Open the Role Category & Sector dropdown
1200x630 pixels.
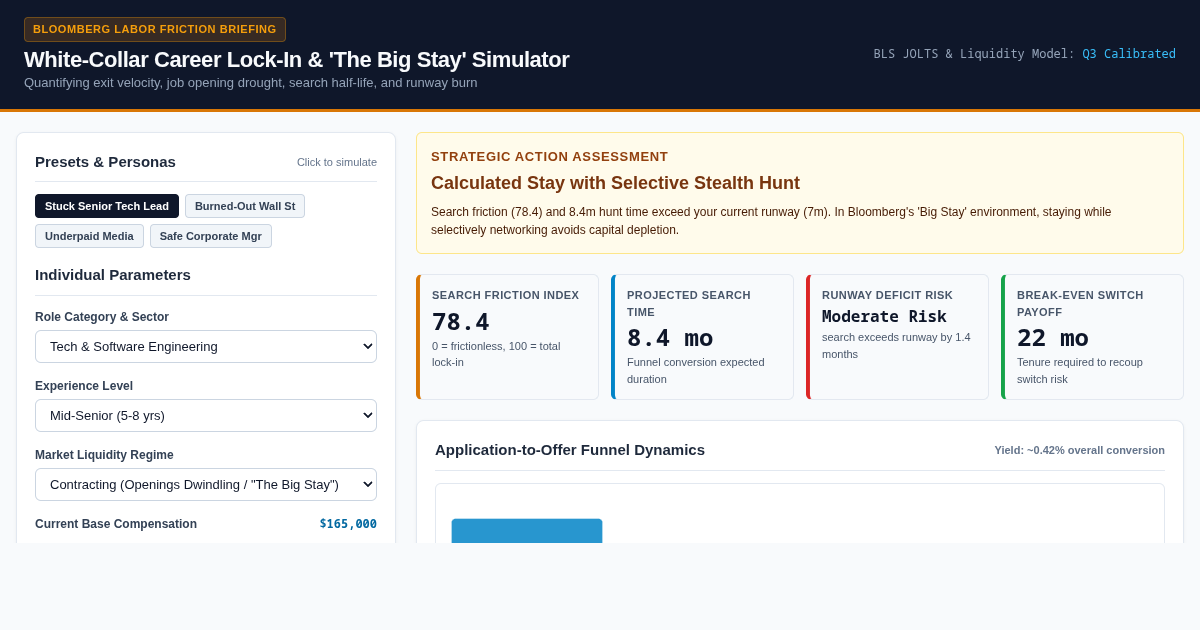206,346
